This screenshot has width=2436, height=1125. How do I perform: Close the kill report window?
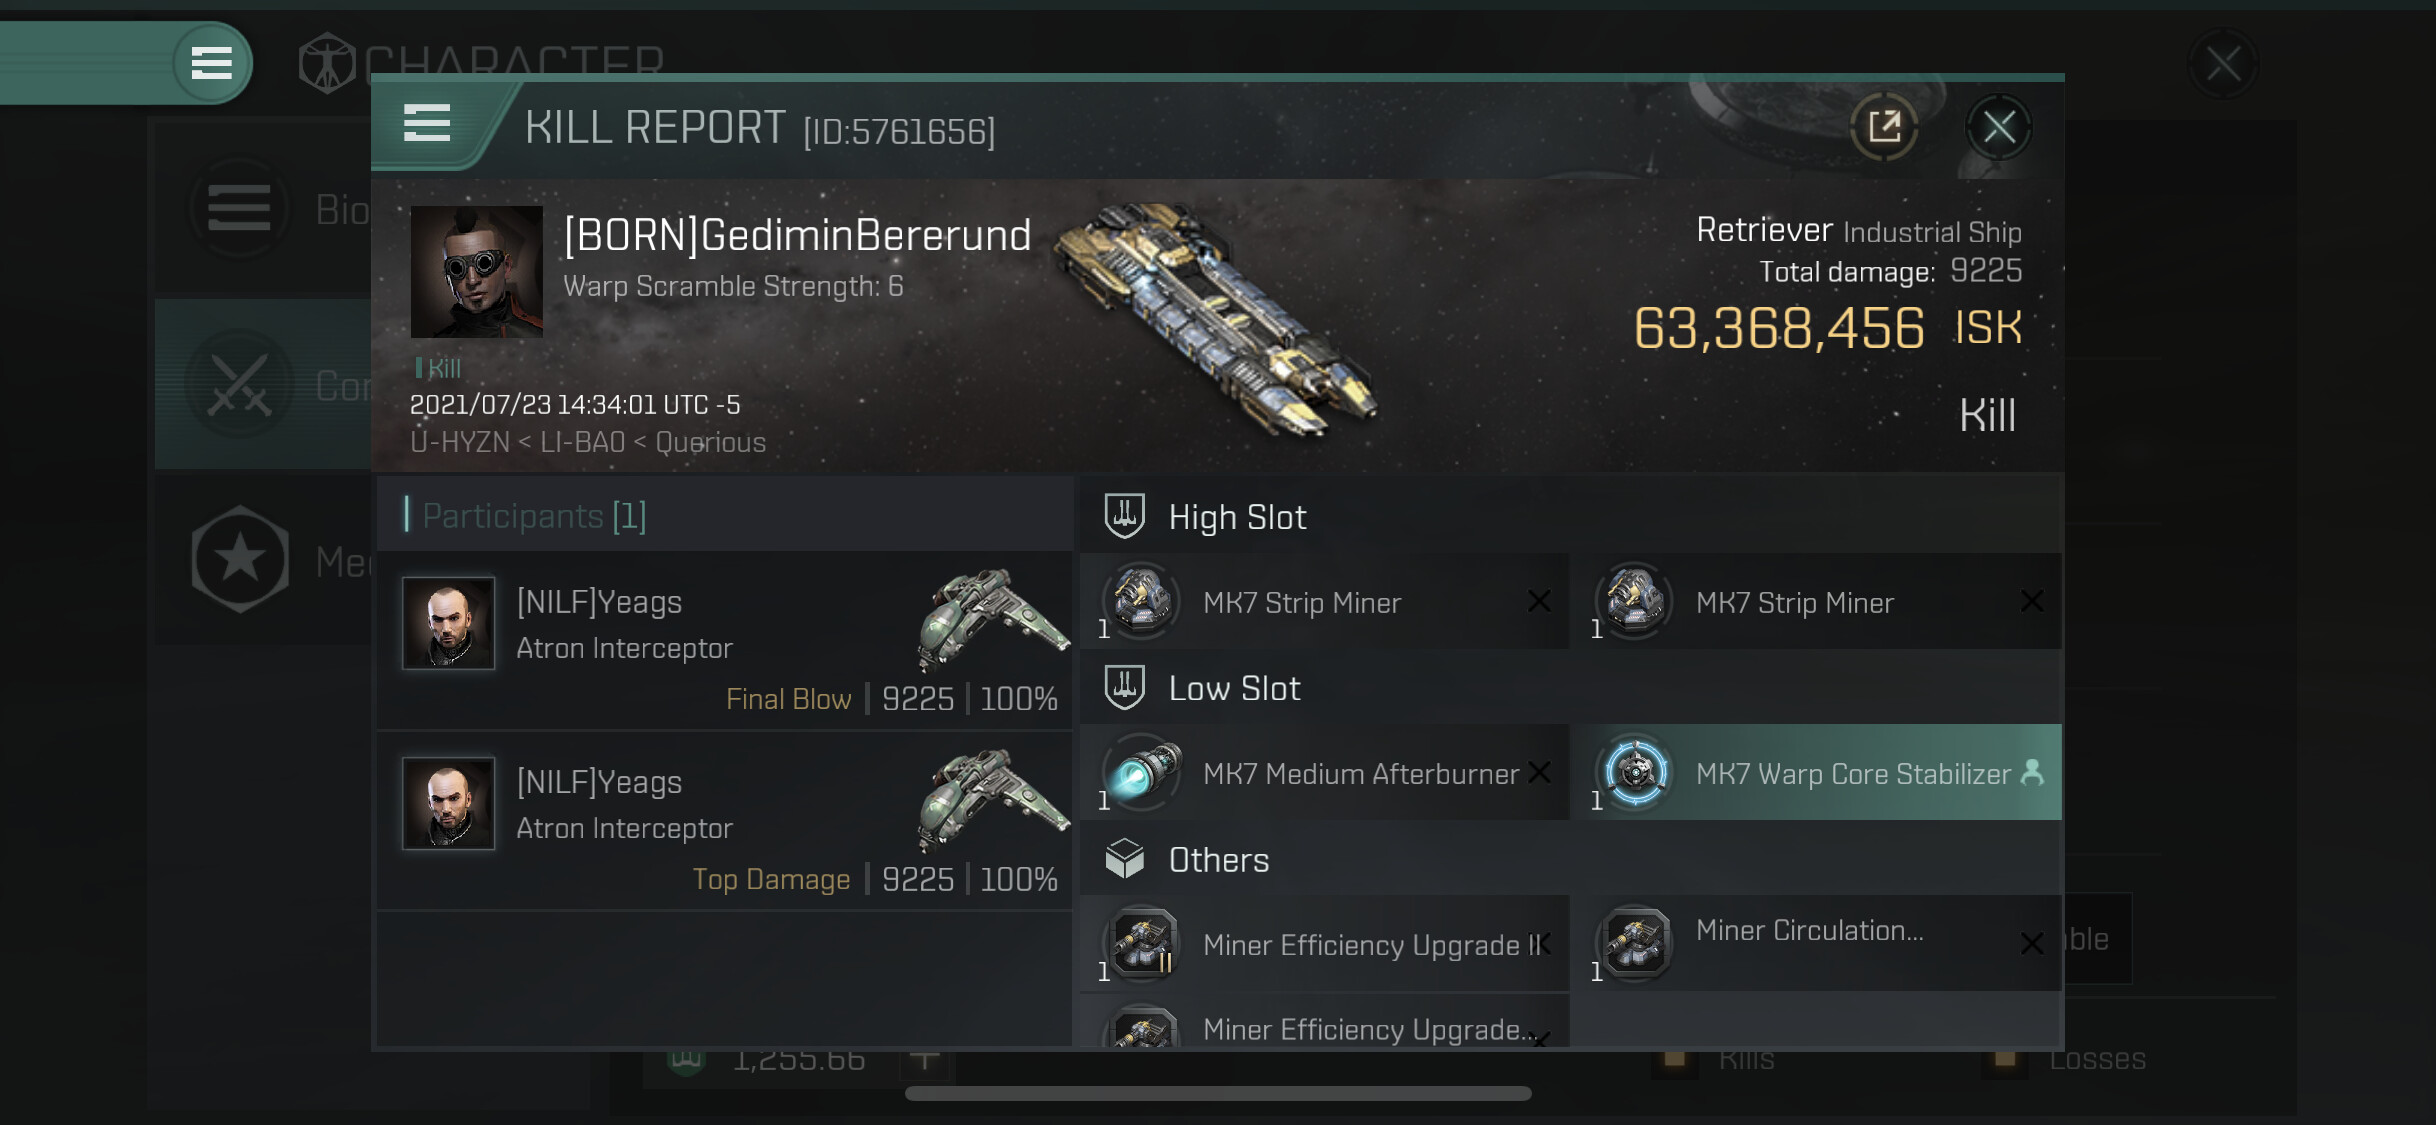[x=1998, y=127]
